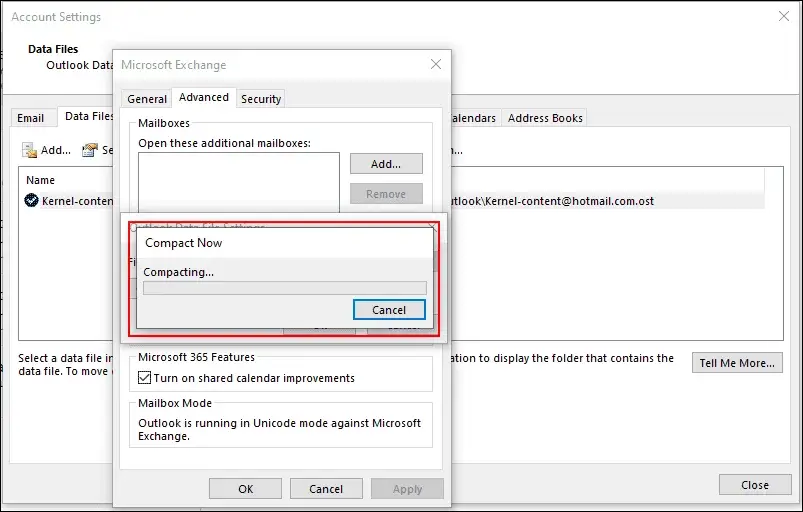Image resolution: width=803 pixels, height=512 pixels.
Task: Open the General tab in Microsoft Exchange
Action: coord(147,99)
